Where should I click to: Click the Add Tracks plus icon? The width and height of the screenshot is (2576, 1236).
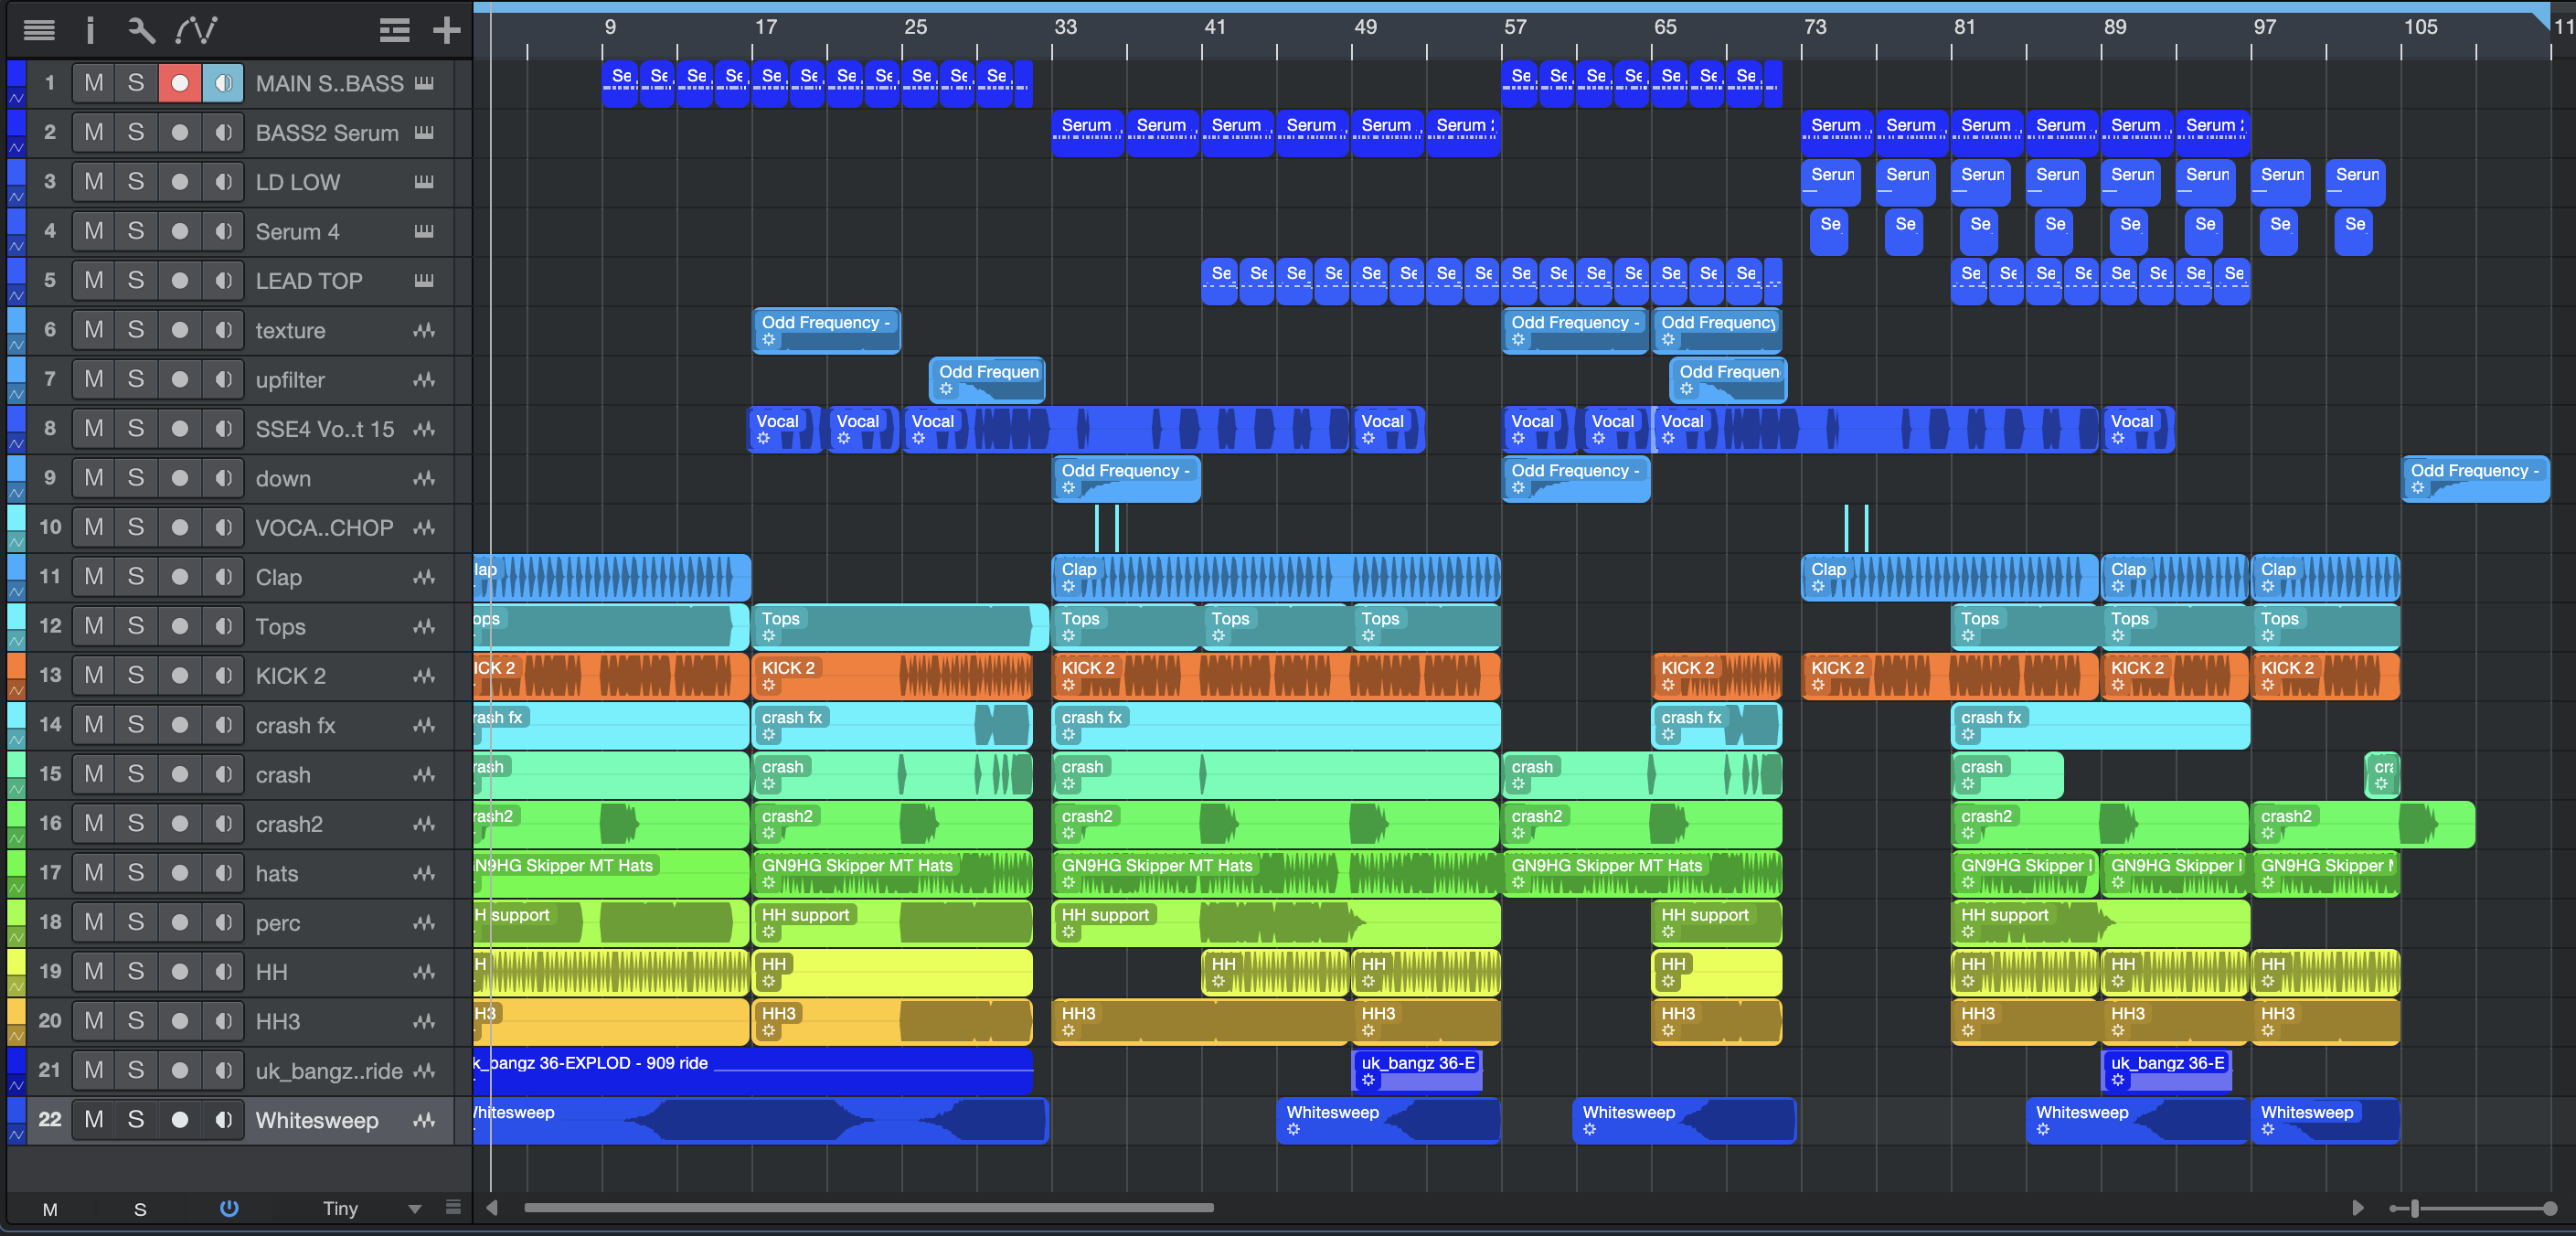point(446,30)
